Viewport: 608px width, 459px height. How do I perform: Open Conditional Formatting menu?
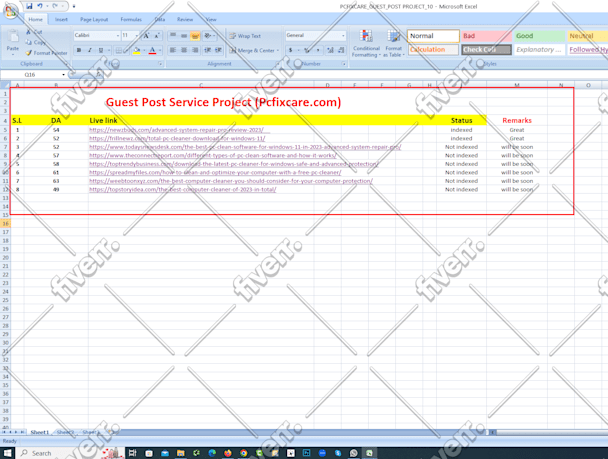pos(366,43)
